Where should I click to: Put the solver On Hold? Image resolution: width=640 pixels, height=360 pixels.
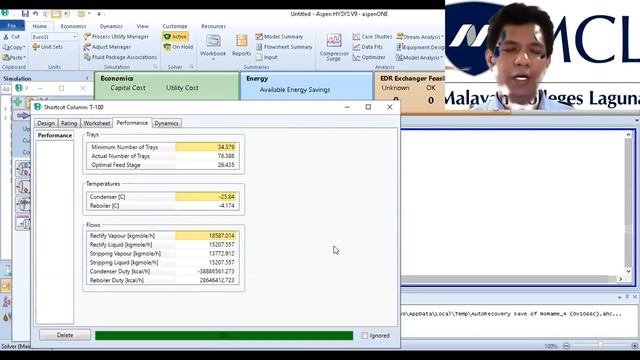coord(178,47)
